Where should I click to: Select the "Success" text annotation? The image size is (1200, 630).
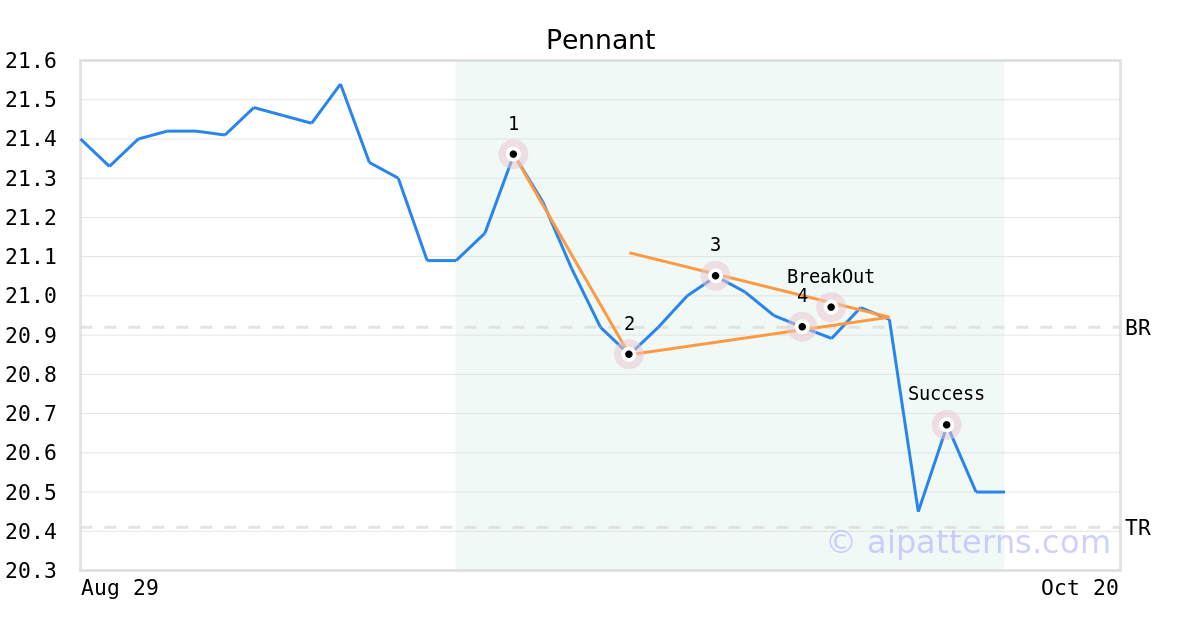946,394
